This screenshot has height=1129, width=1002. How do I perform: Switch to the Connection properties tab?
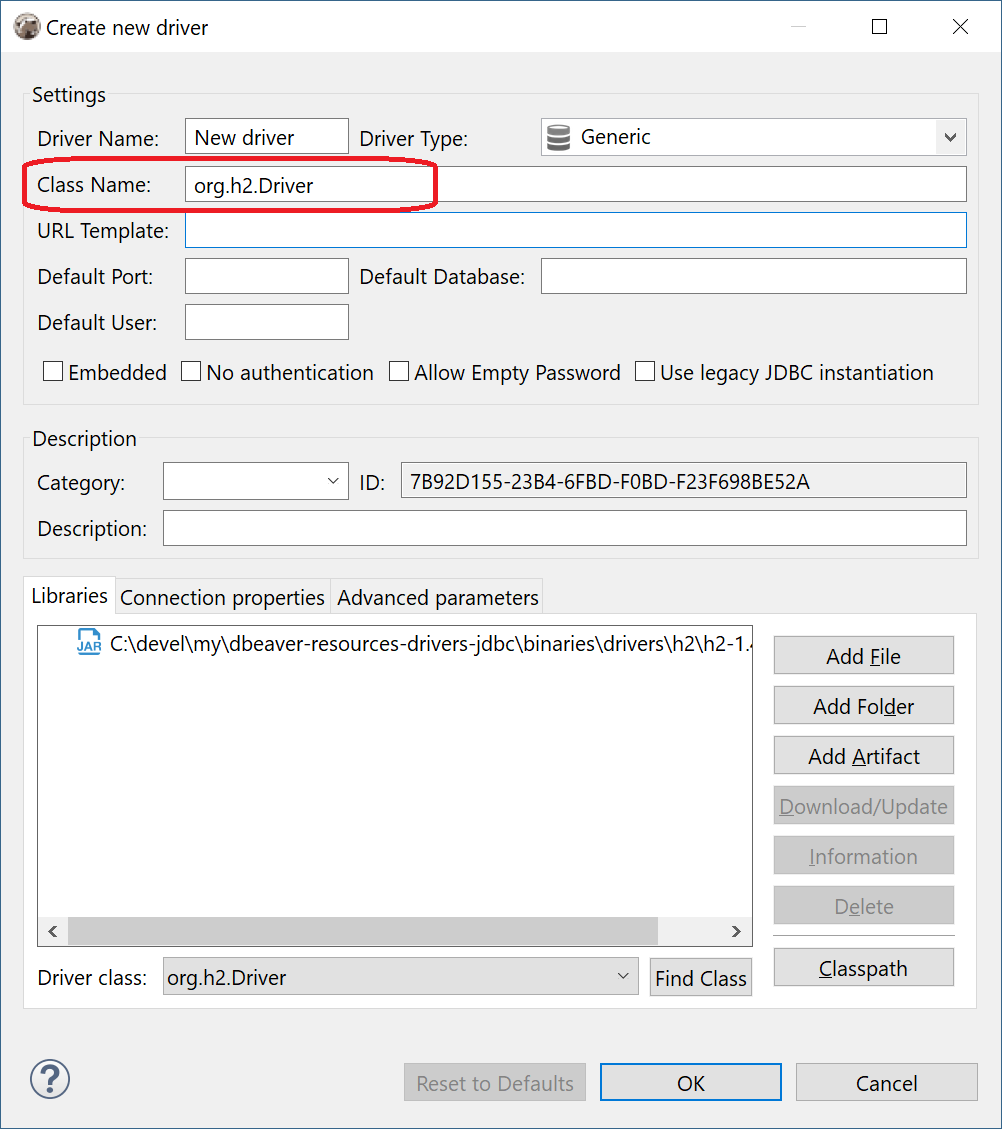click(221, 596)
